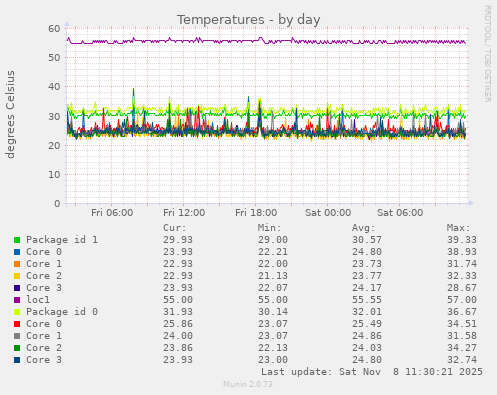
Task: Select the 'Package id 0' legend label
Action: pos(62,312)
